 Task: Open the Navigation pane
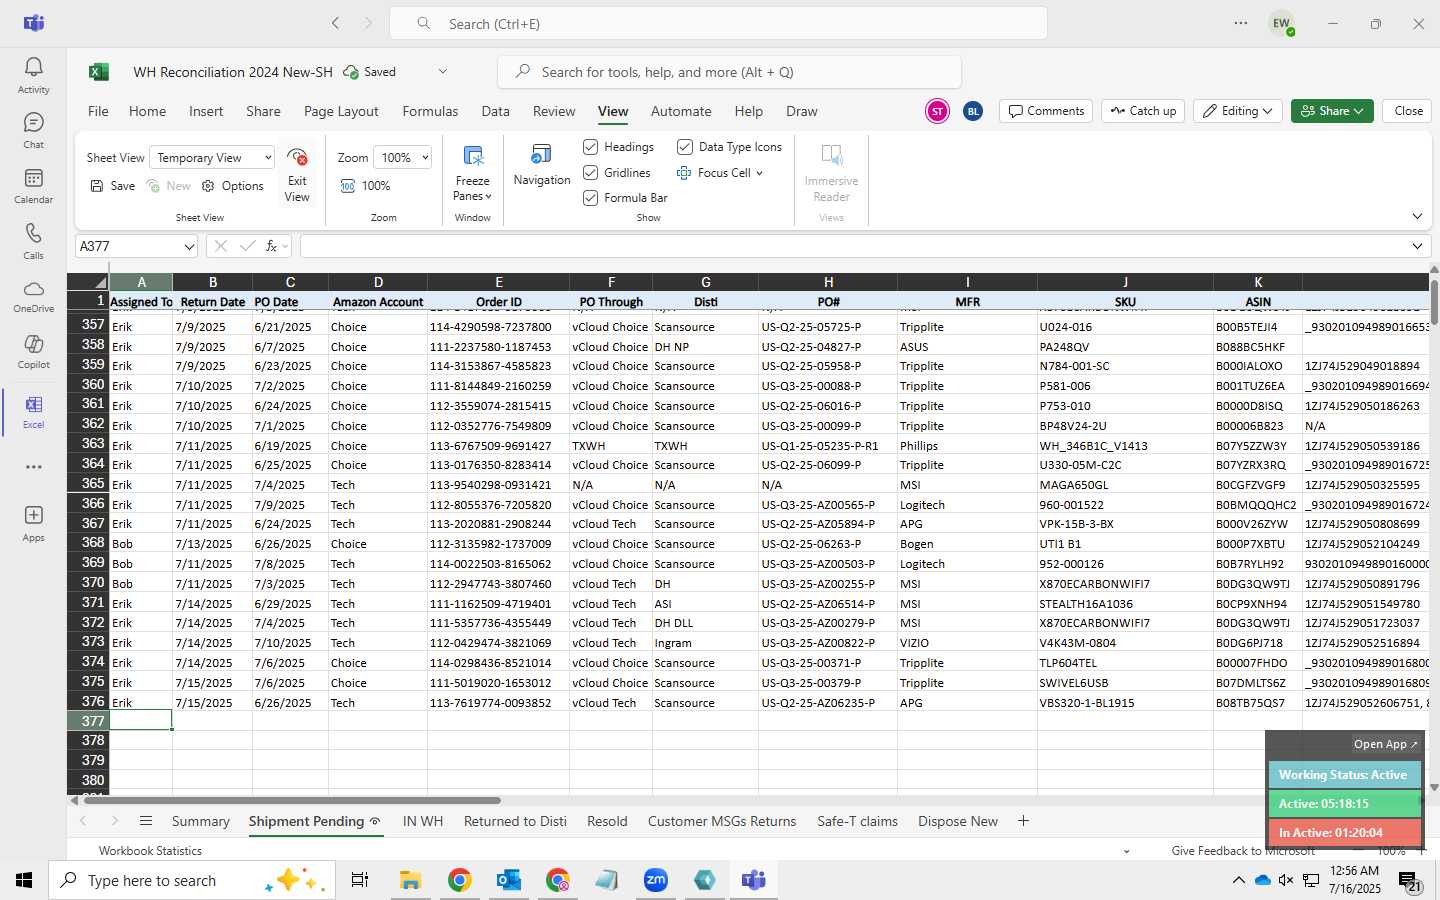click(542, 165)
